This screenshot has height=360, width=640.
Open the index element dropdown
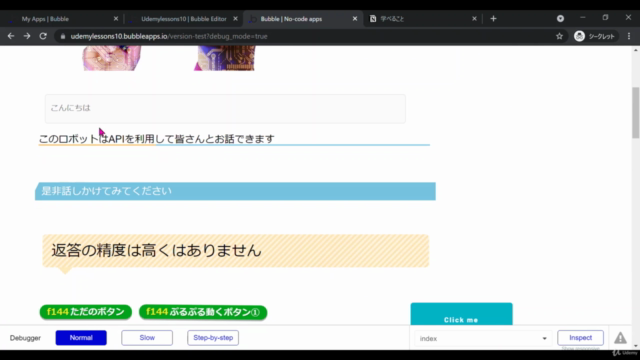483,338
